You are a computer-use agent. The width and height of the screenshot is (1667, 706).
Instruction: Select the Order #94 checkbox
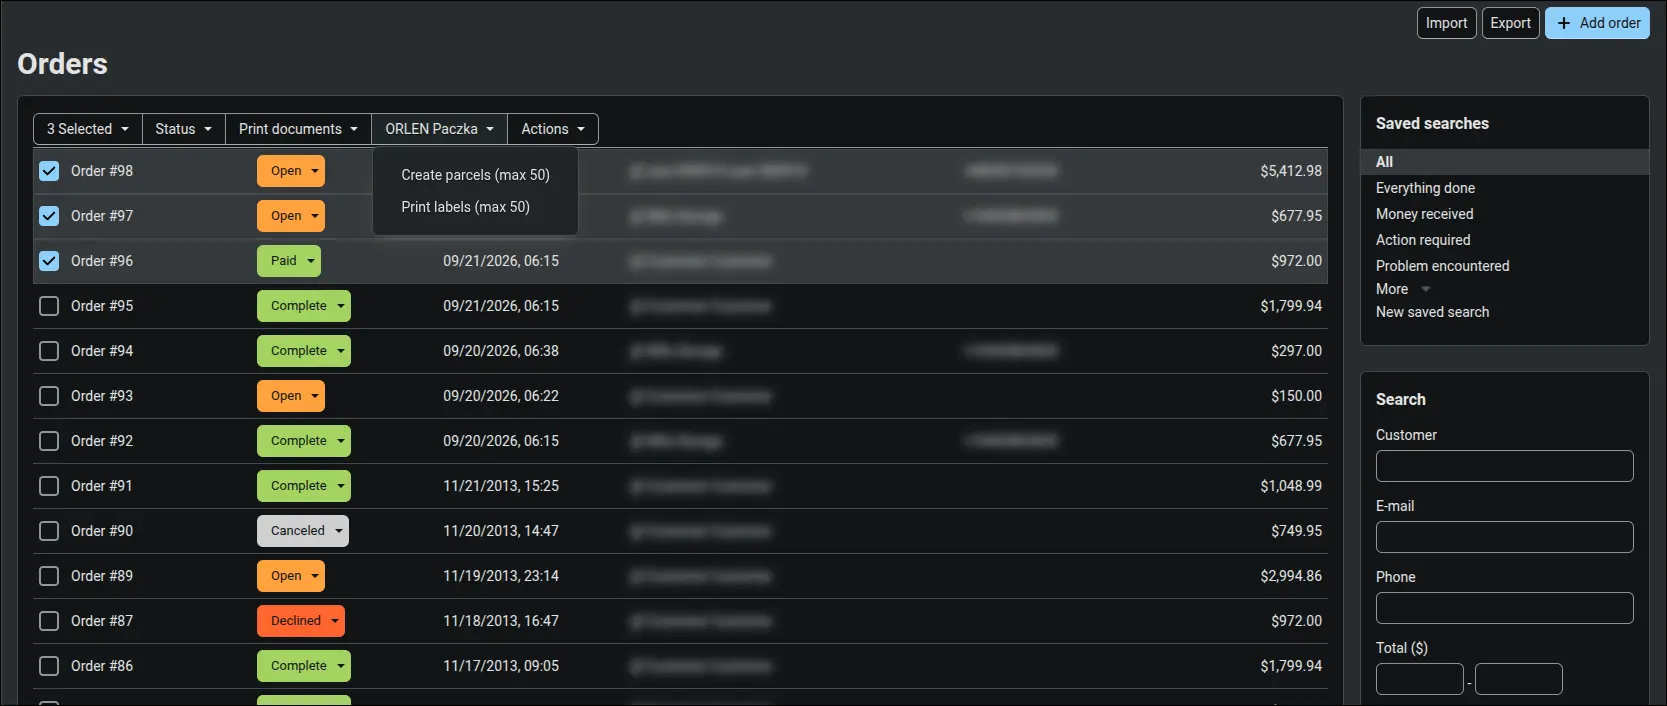[x=49, y=351]
